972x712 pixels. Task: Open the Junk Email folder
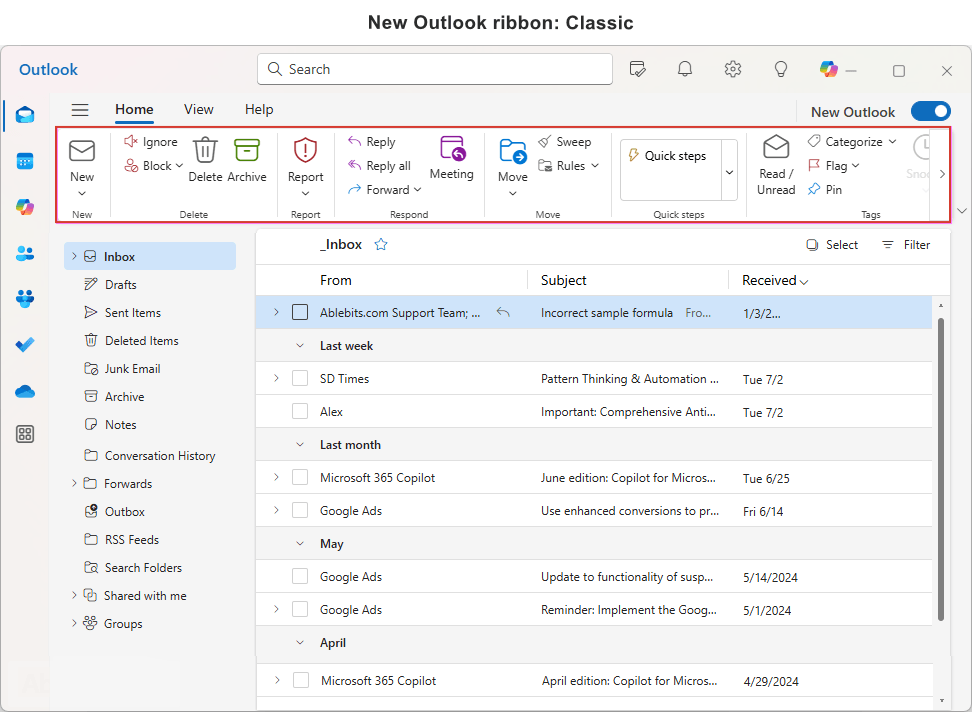(132, 369)
